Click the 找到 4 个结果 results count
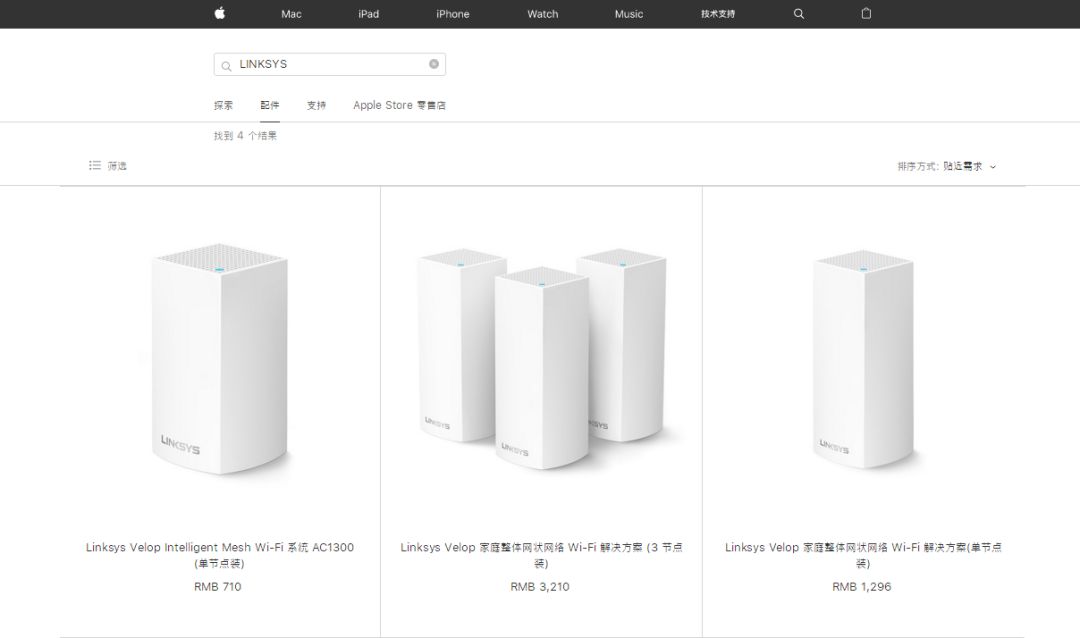The image size is (1080, 638). coord(245,136)
